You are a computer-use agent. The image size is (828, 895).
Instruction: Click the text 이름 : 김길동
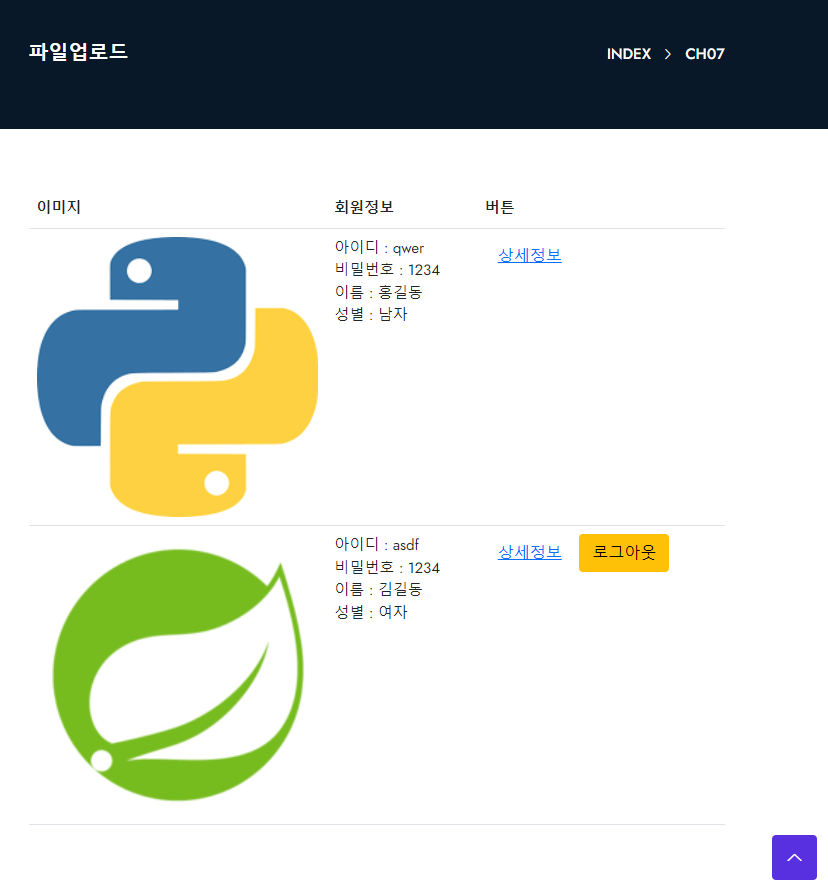(x=378, y=589)
